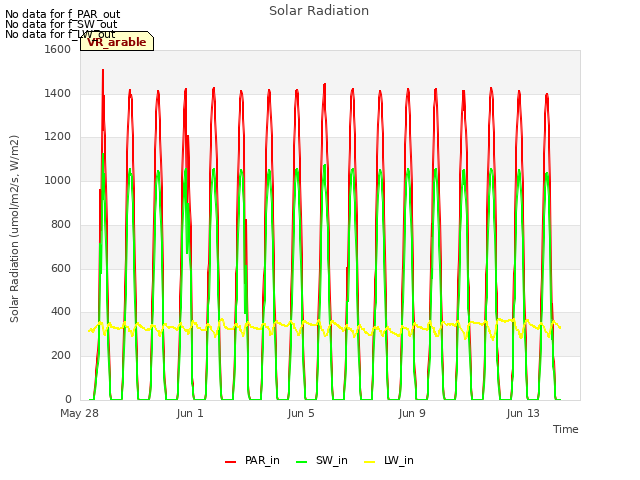Click the 400 y-axis tick label
640x480 pixels.
click(x=61, y=312)
